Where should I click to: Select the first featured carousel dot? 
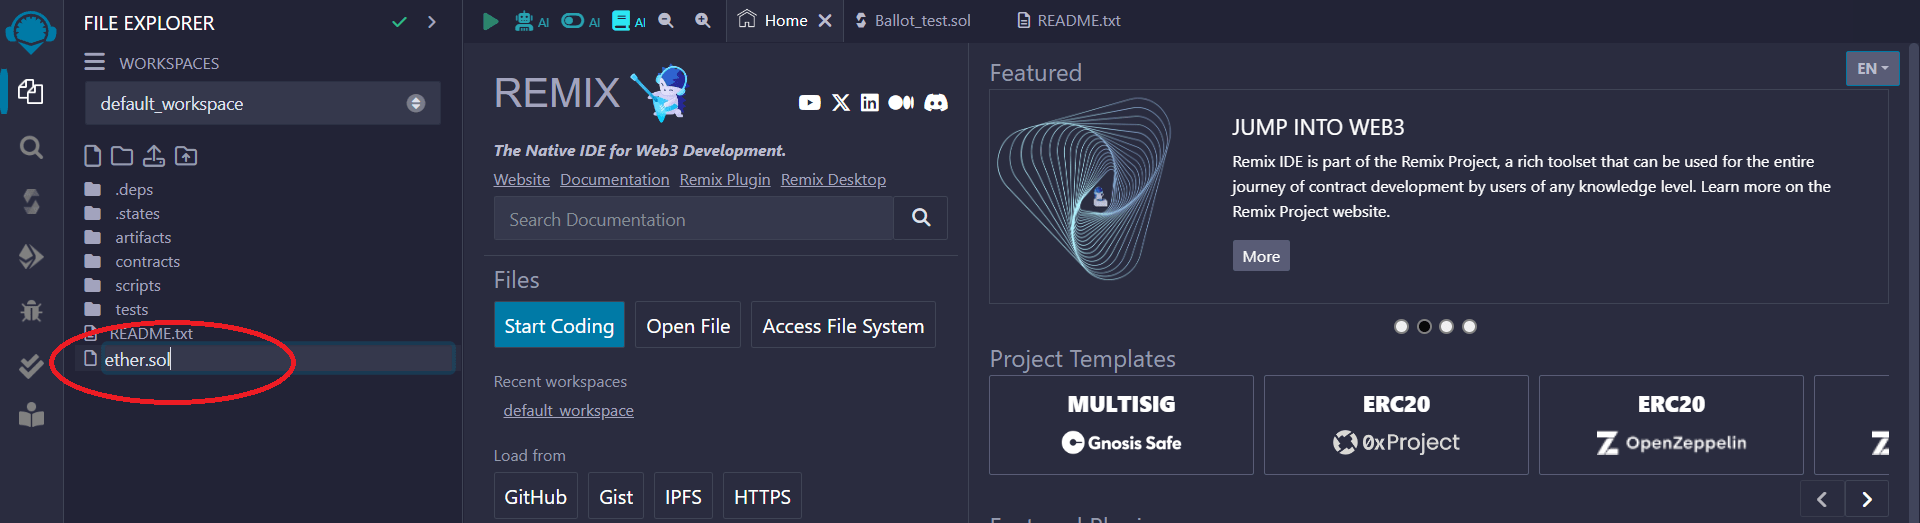tap(1401, 326)
